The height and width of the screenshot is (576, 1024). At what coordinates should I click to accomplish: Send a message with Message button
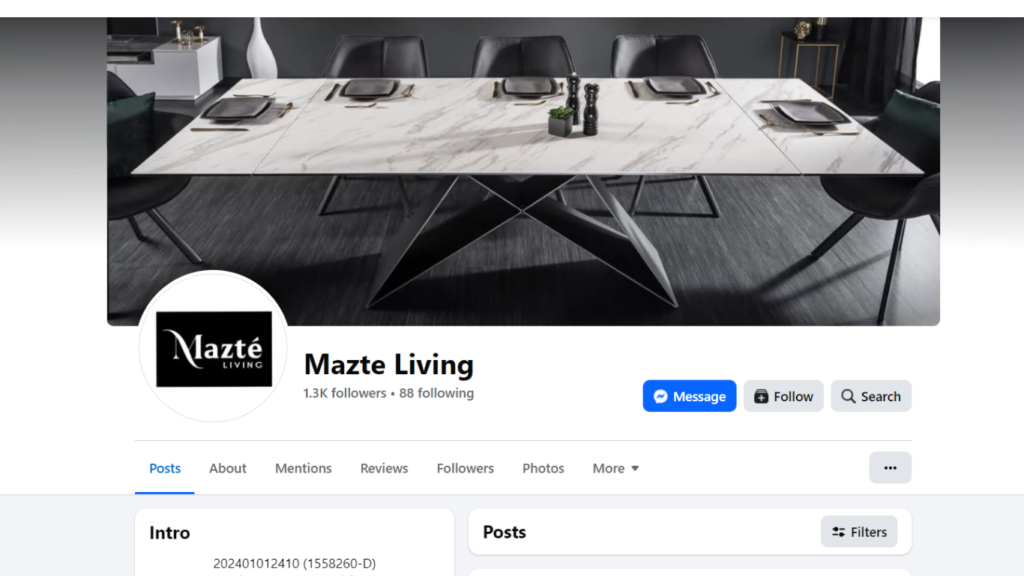coord(689,396)
